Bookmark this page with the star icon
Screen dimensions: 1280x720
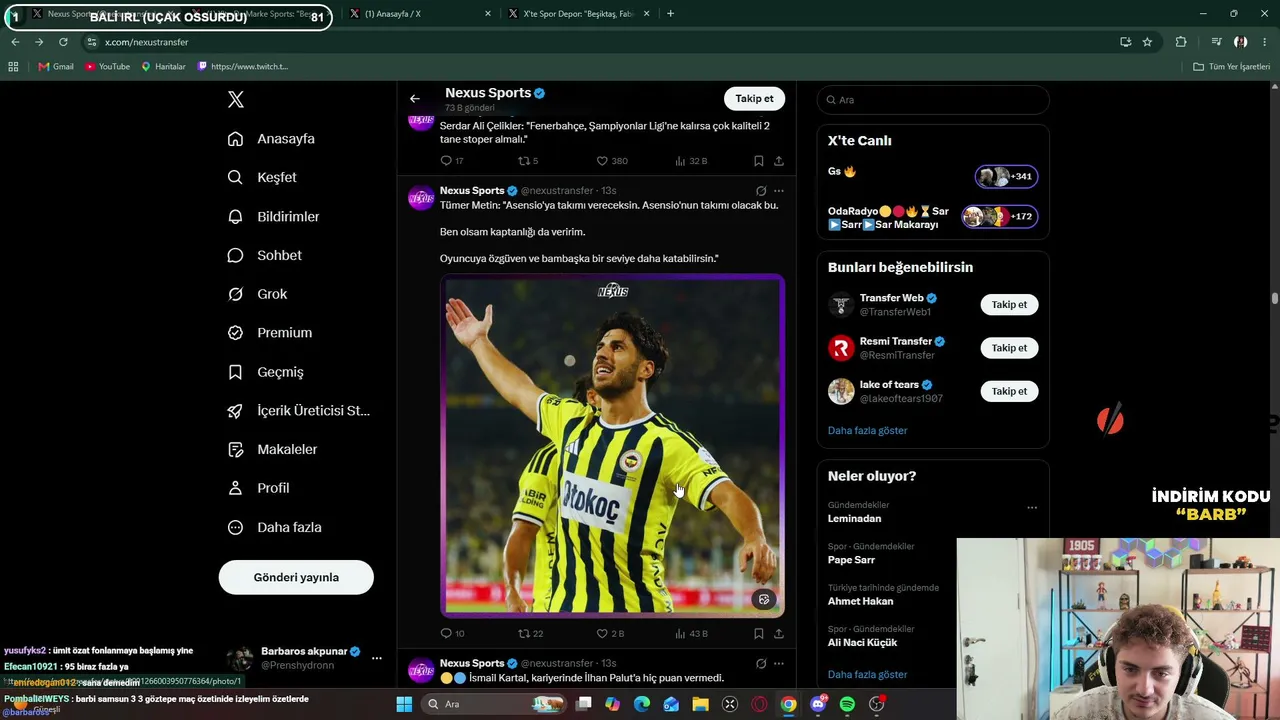click(1147, 42)
